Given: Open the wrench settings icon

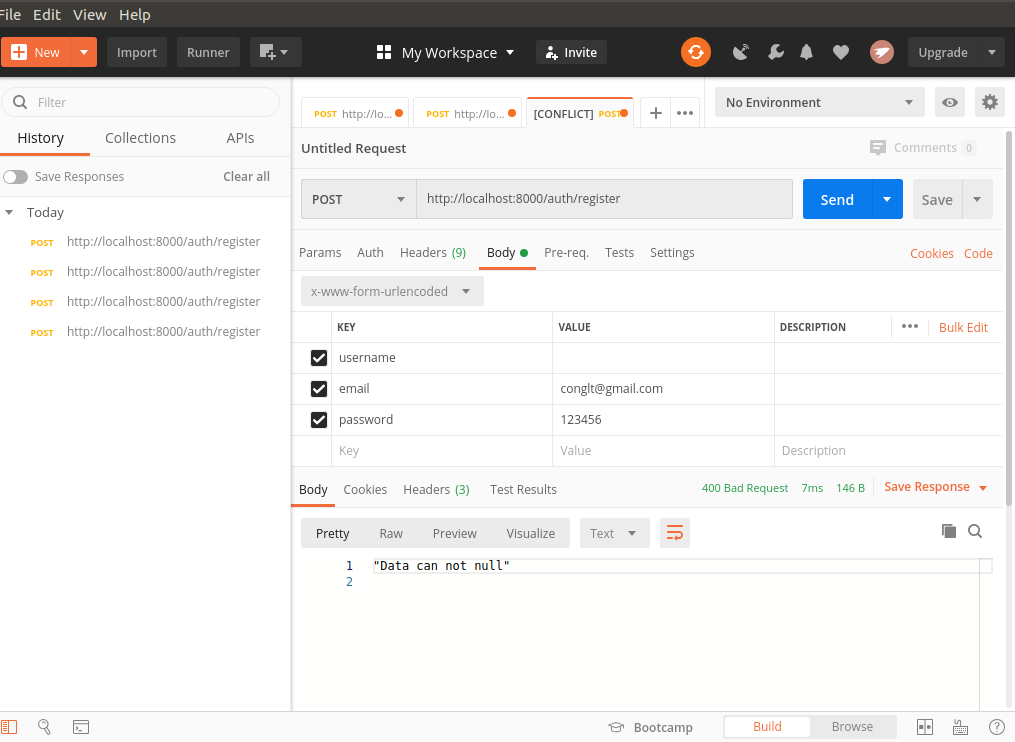Looking at the screenshot, I should pyautogui.click(x=775, y=52).
